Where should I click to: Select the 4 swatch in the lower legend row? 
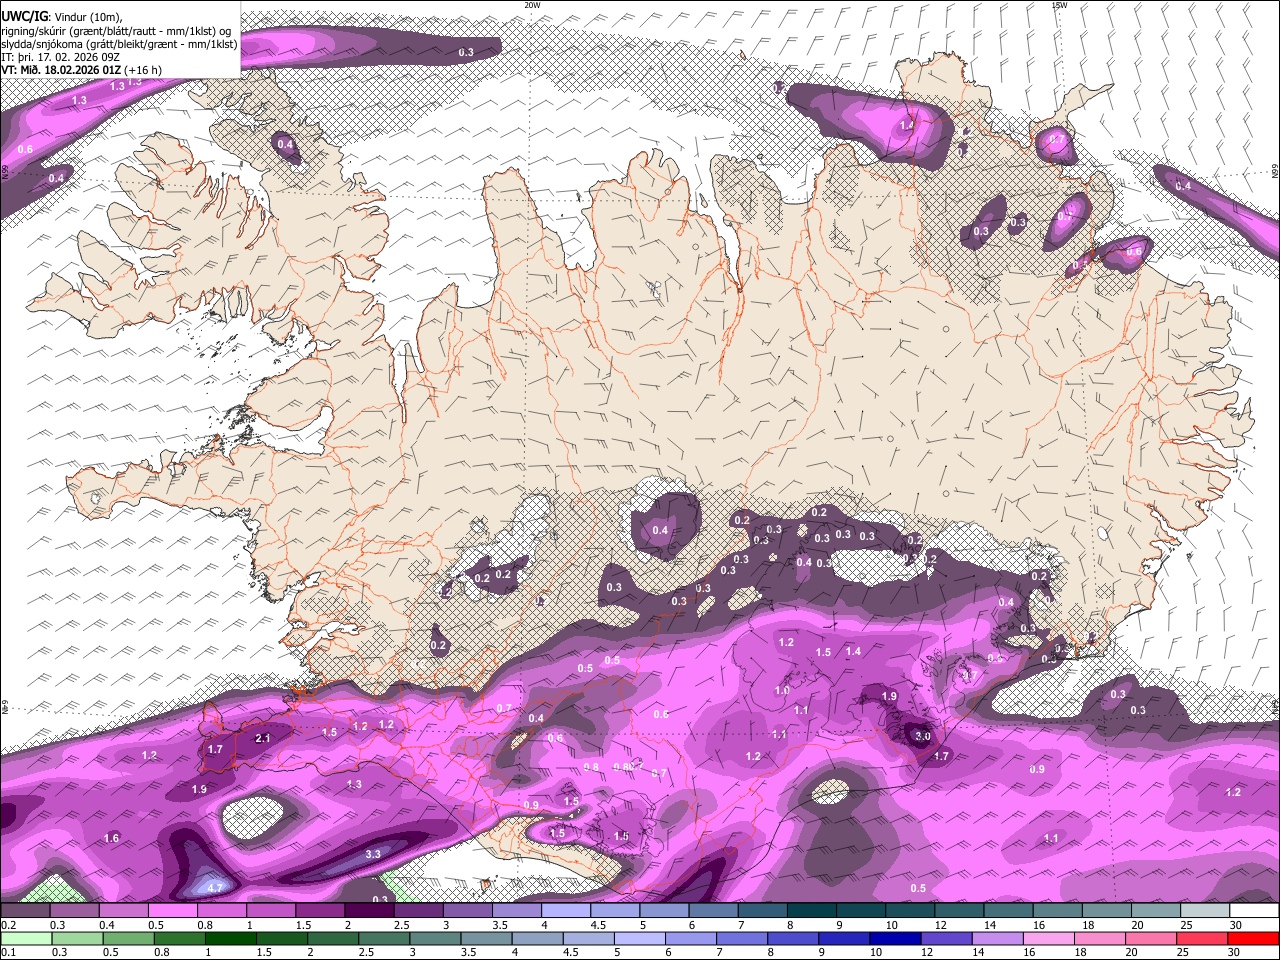coord(537,938)
